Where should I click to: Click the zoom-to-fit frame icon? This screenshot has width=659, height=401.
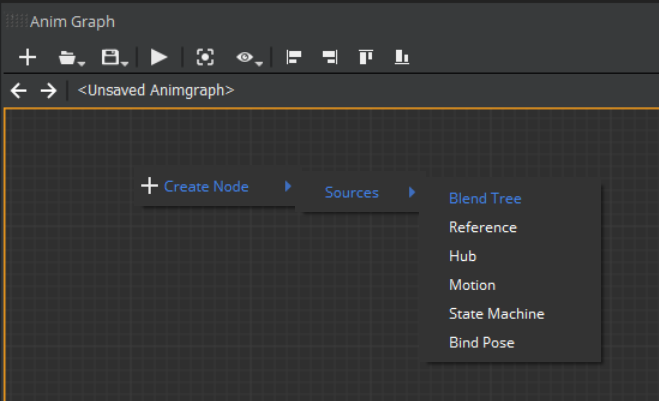[x=205, y=58]
